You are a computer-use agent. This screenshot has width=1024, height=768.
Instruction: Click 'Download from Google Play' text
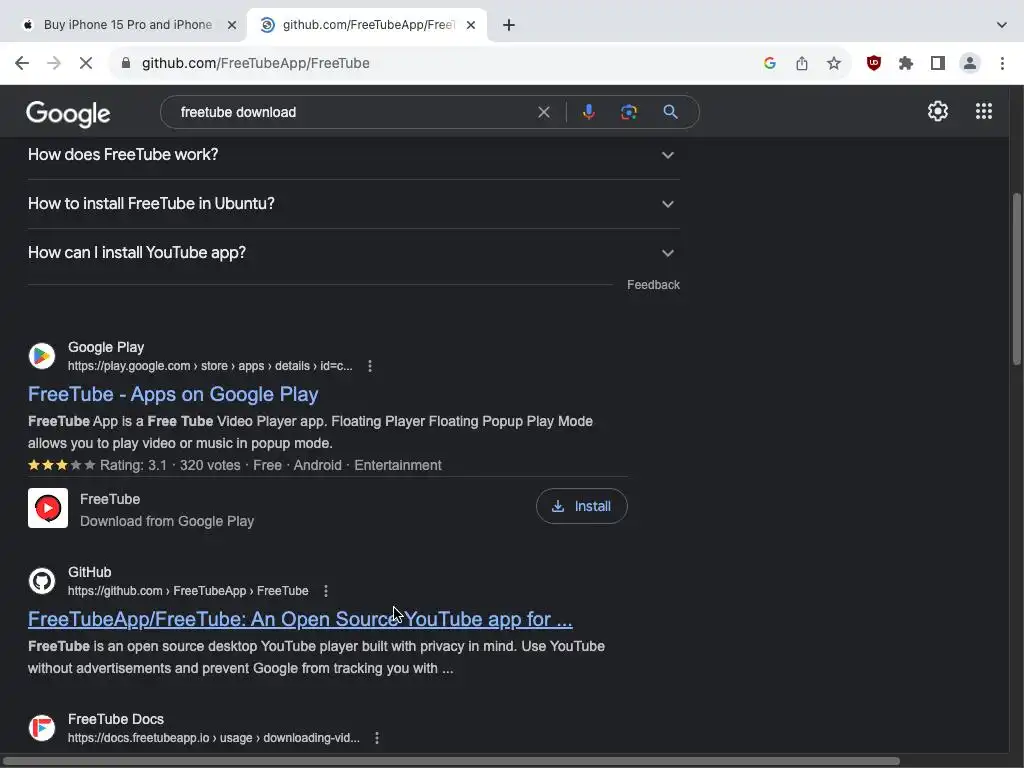point(167,521)
